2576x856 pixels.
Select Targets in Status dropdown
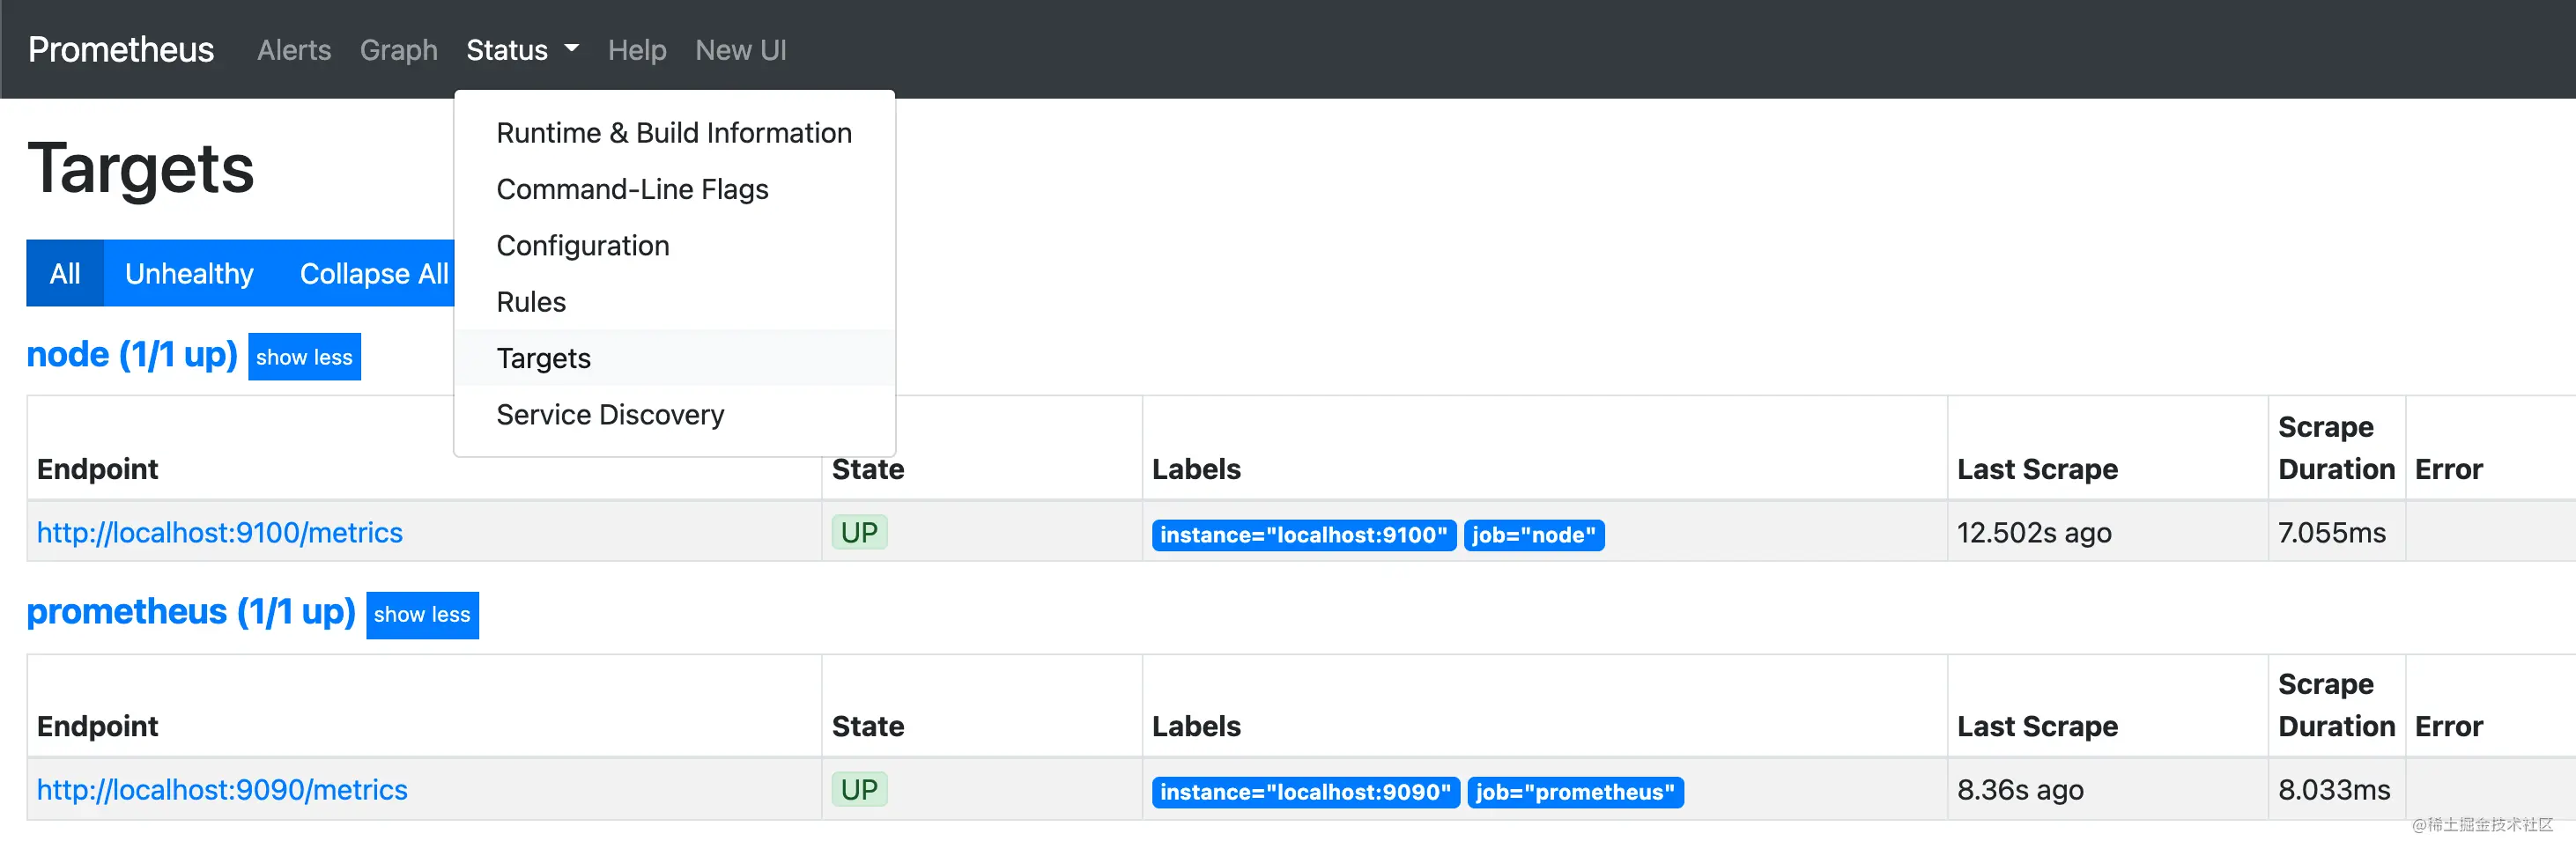(674, 358)
